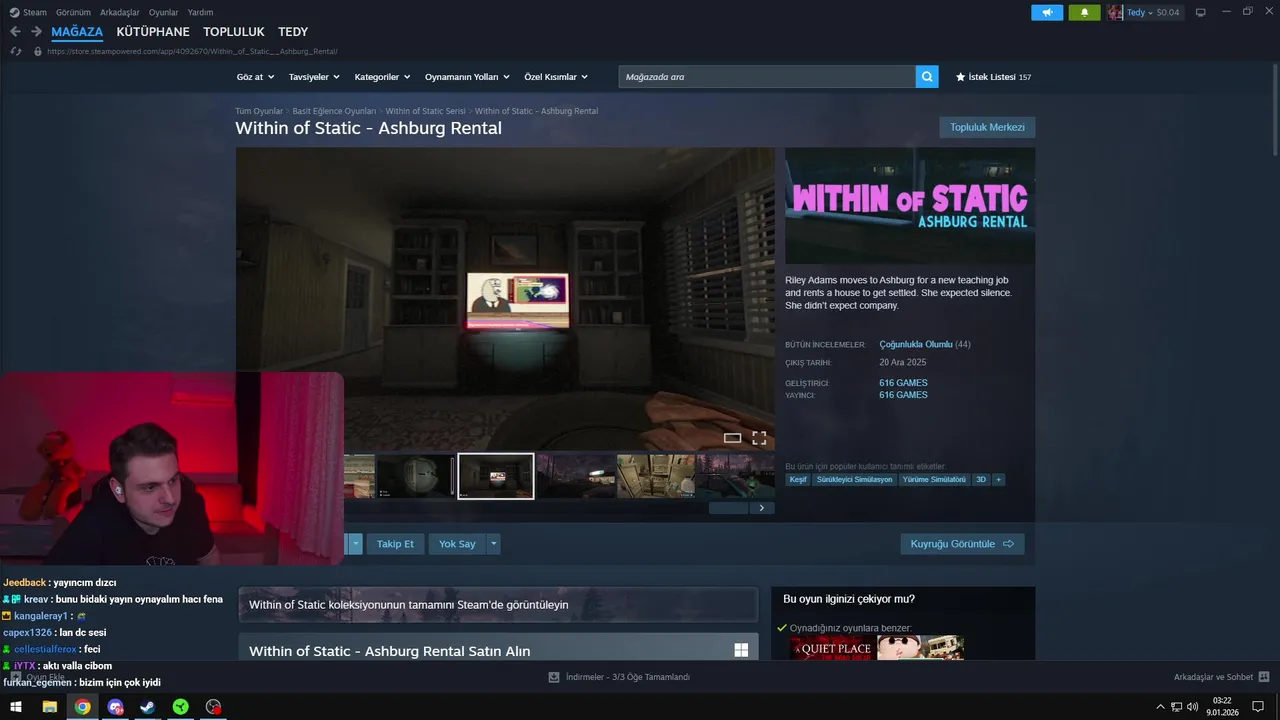Image resolution: width=1280 pixels, height=720 pixels.
Task: Open Discord-like app with 9+ badge
Action: [115, 707]
